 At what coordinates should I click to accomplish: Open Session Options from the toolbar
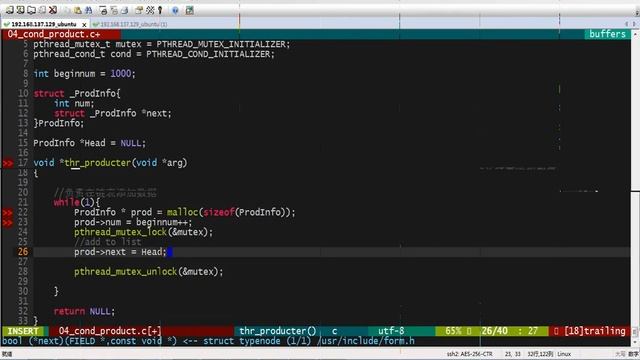(139, 10)
